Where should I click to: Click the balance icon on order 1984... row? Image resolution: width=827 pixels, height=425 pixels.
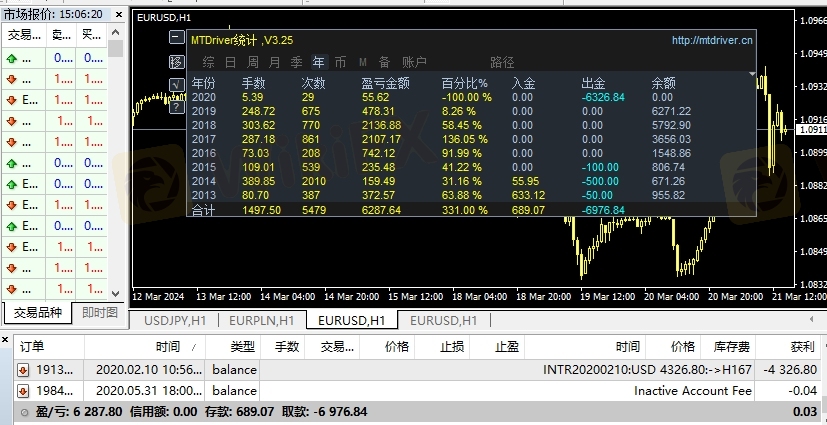(23, 391)
